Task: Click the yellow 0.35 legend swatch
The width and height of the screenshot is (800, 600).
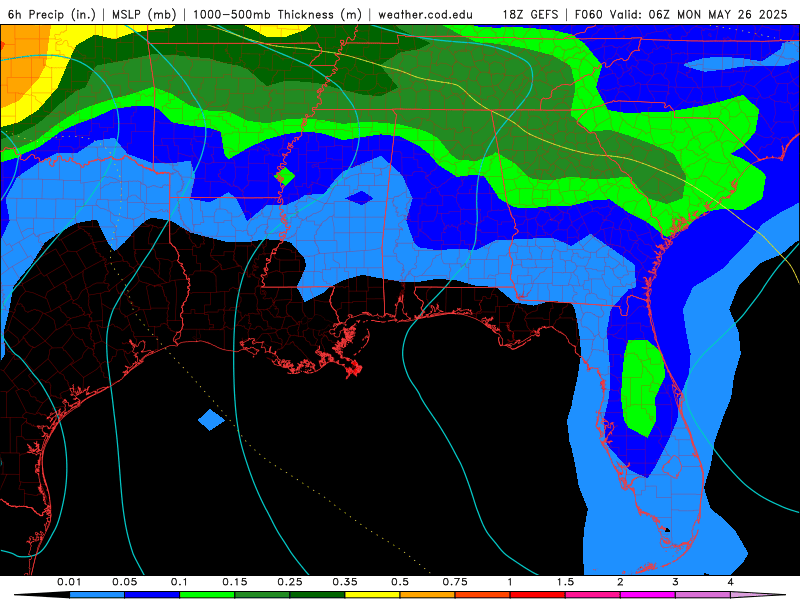Action: click(372, 595)
